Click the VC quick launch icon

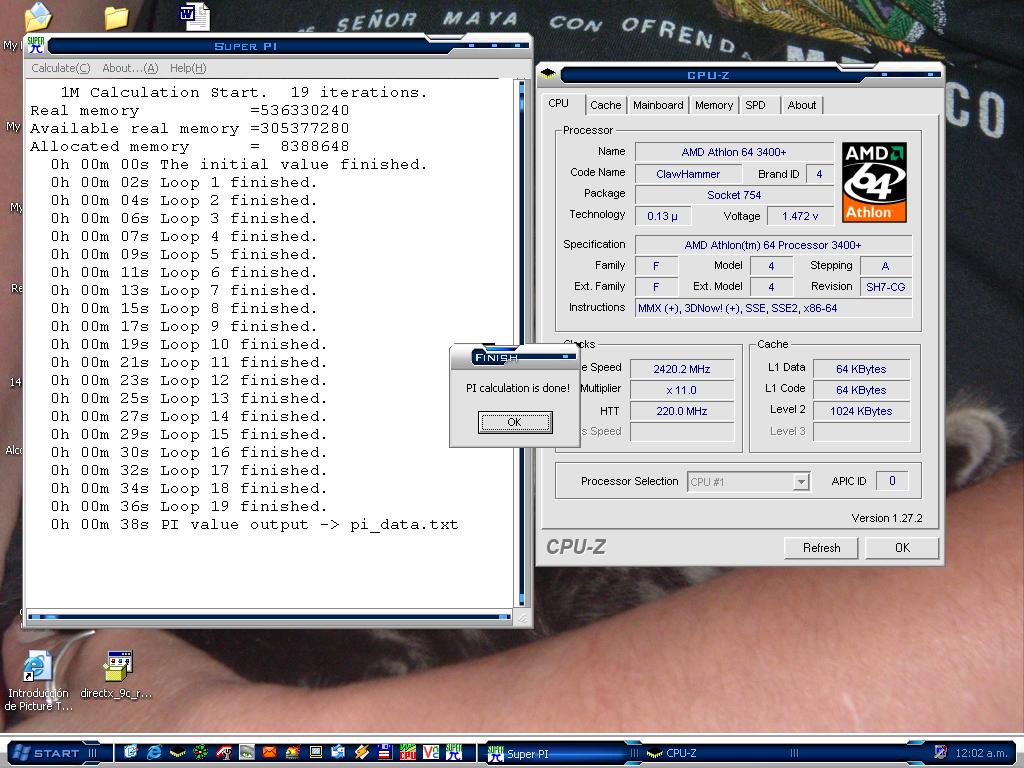click(431, 752)
